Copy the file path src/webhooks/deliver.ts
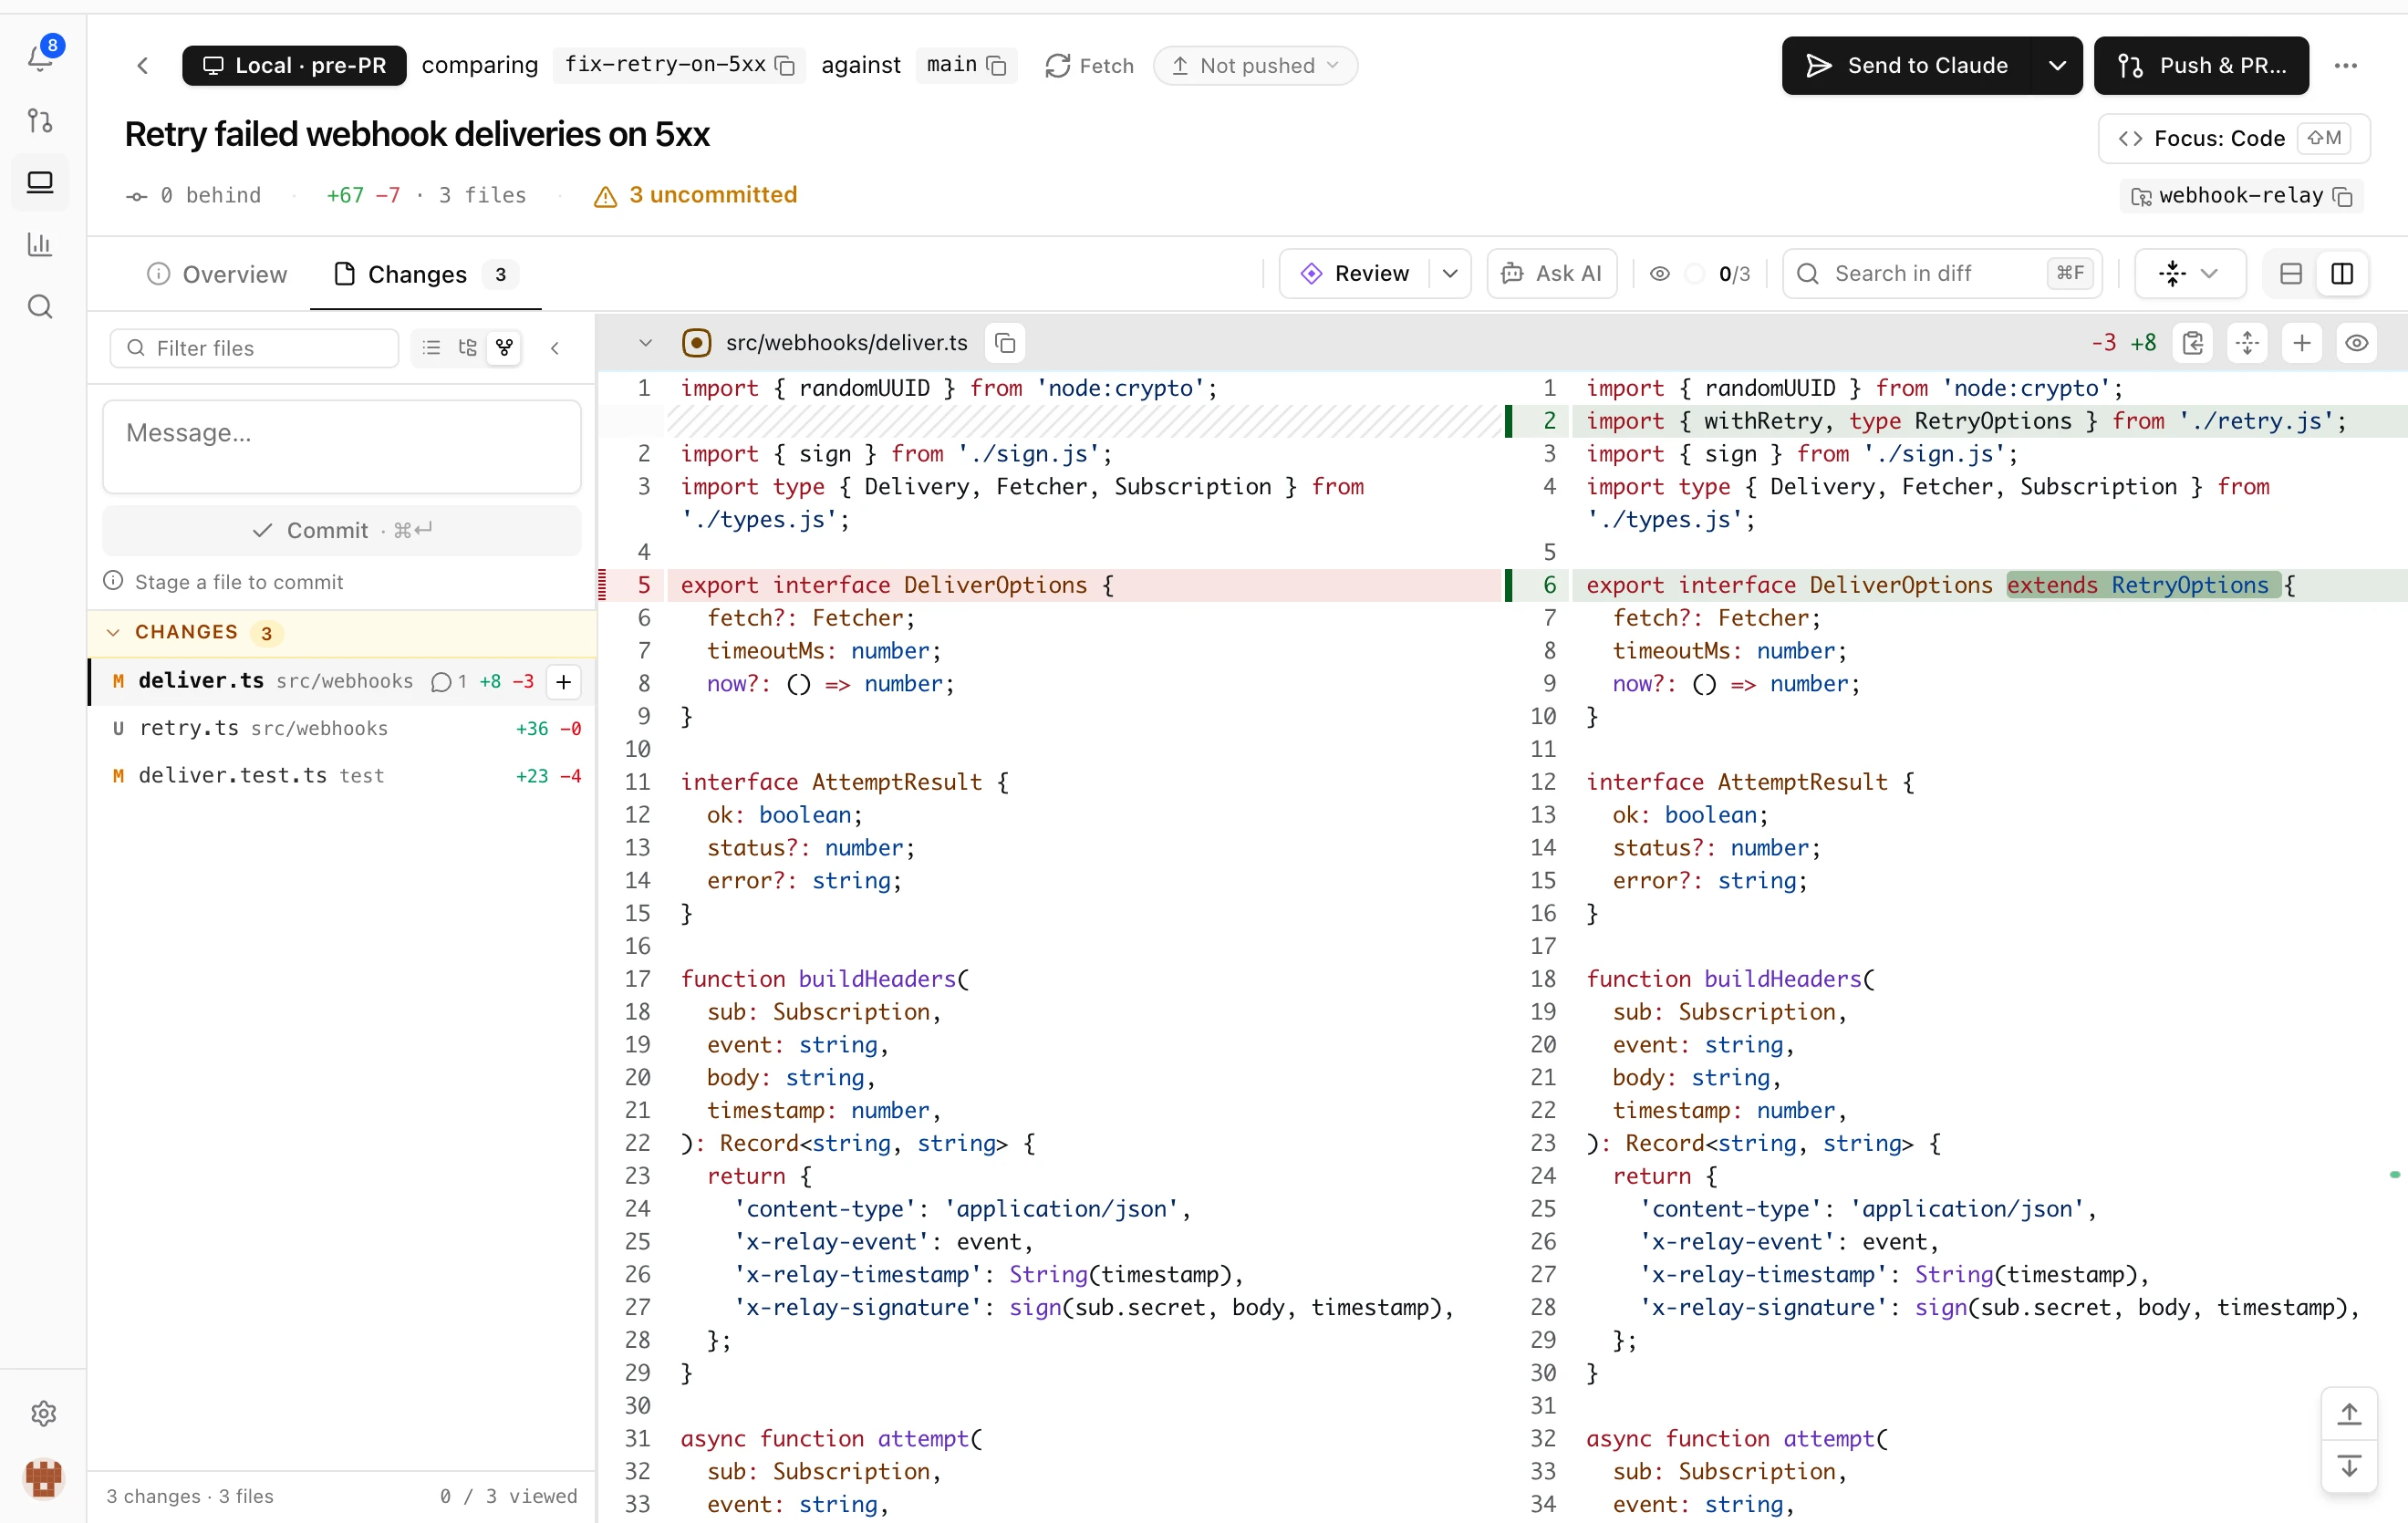This screenshot has width=2408, height=1523. coord(1005,343)
